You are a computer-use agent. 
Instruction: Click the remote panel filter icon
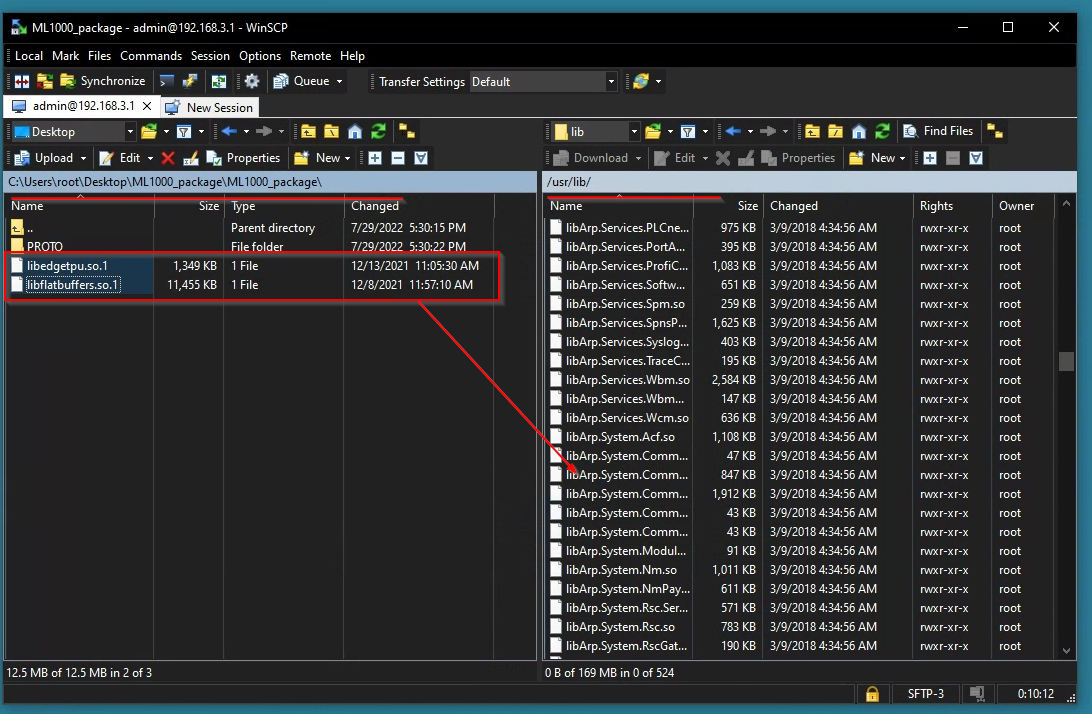point(688,132)
